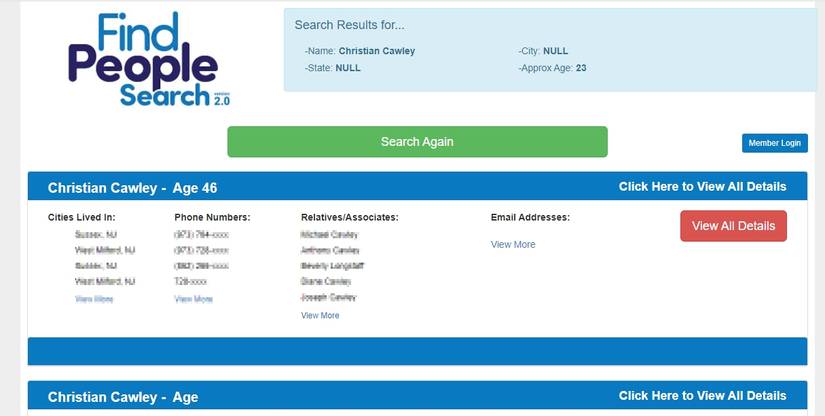Click the Approx Age value 23
Viewport: 825px width, 416px height.
click(581, 68)
